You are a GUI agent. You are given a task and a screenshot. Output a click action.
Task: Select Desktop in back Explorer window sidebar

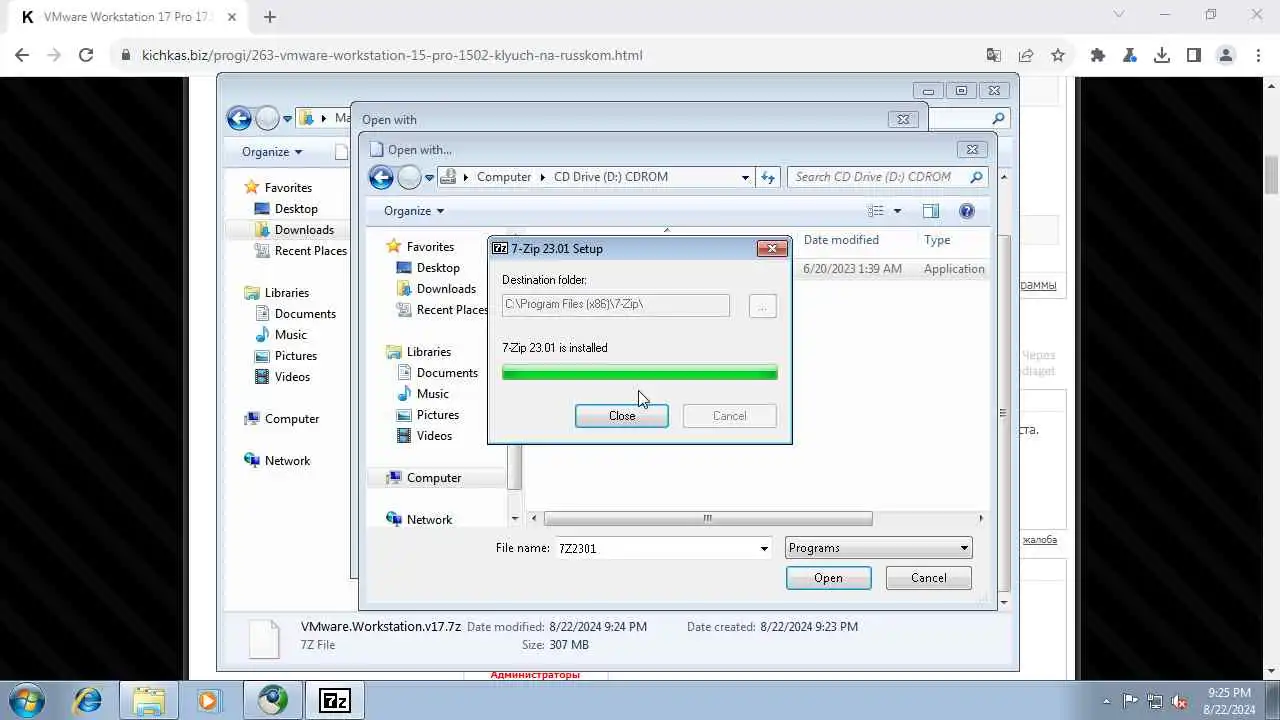pyautogui.click(x=296, y=209)
